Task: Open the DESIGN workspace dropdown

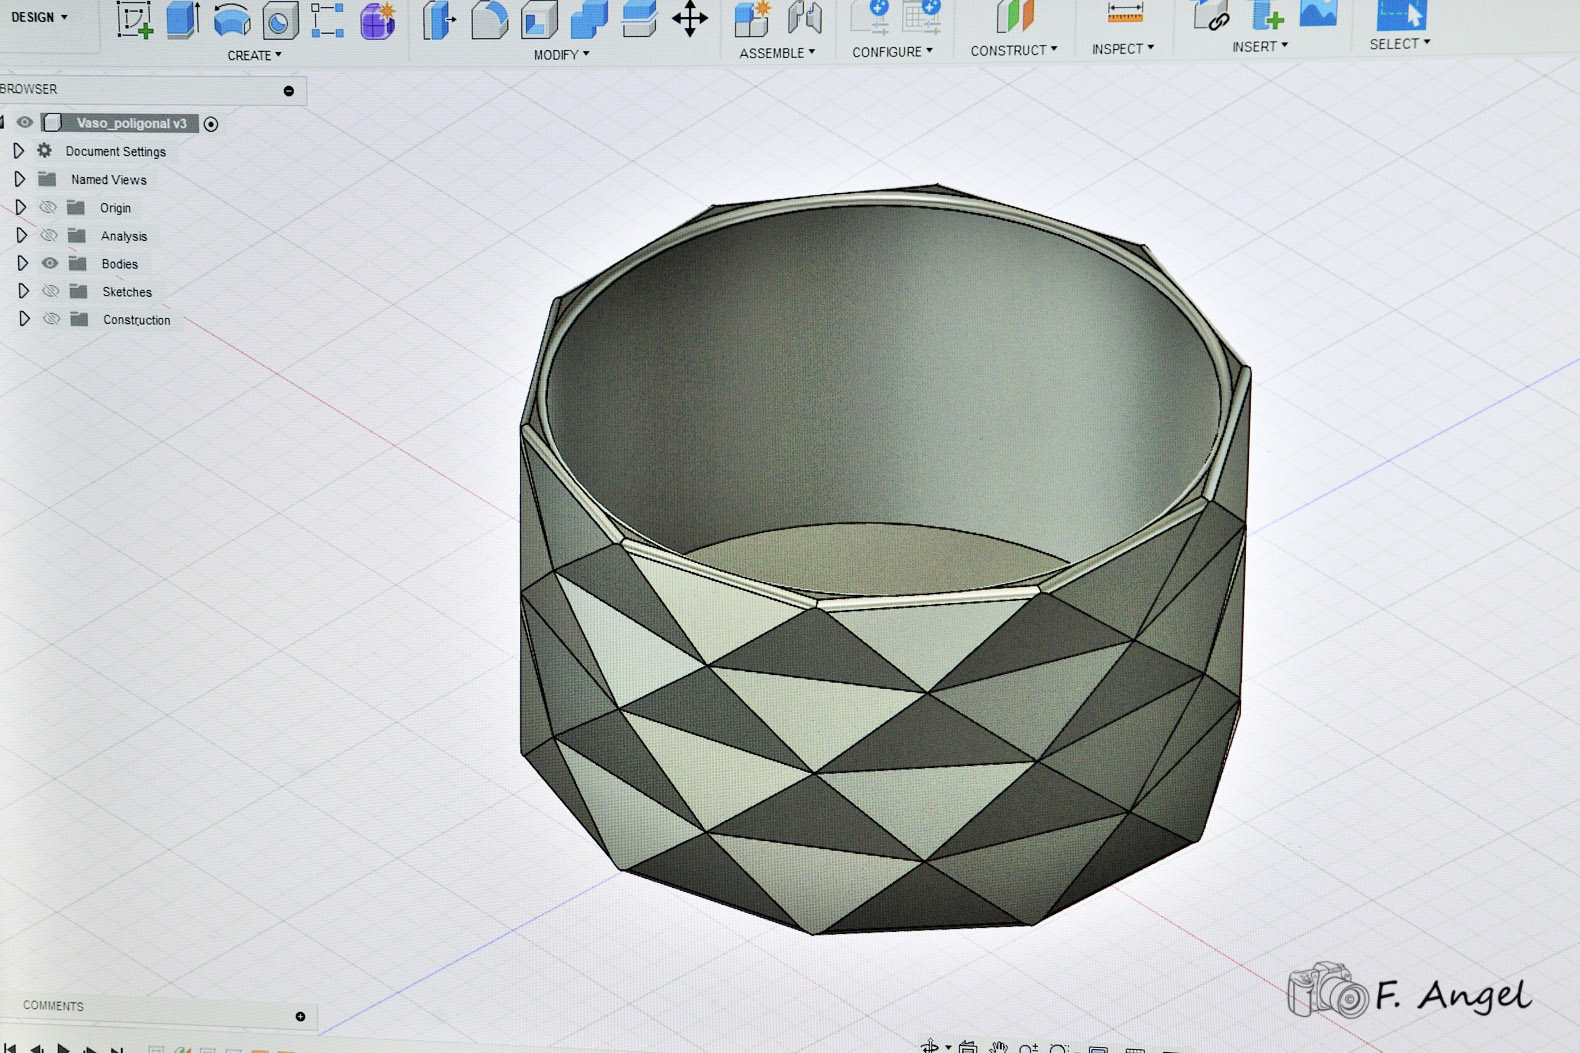Action: pos(40,17)
